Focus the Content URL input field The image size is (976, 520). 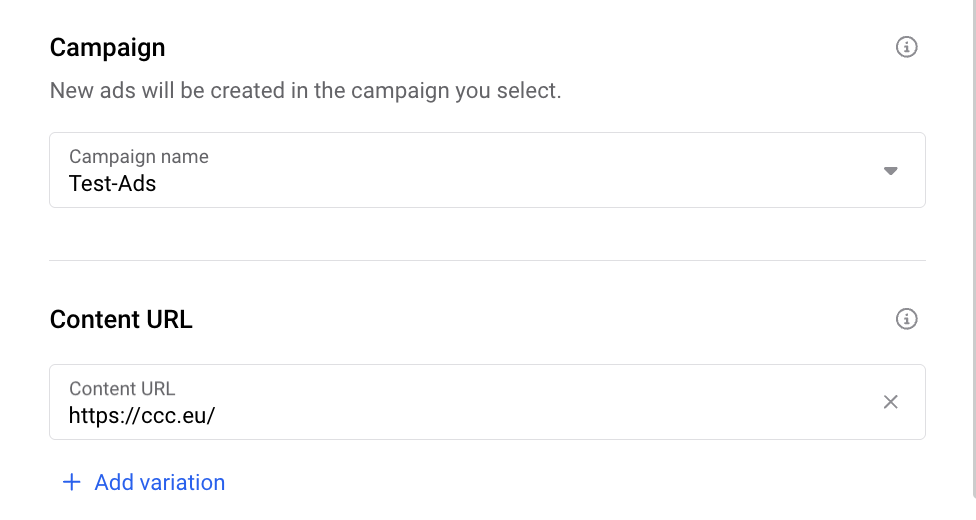[487, 402]
